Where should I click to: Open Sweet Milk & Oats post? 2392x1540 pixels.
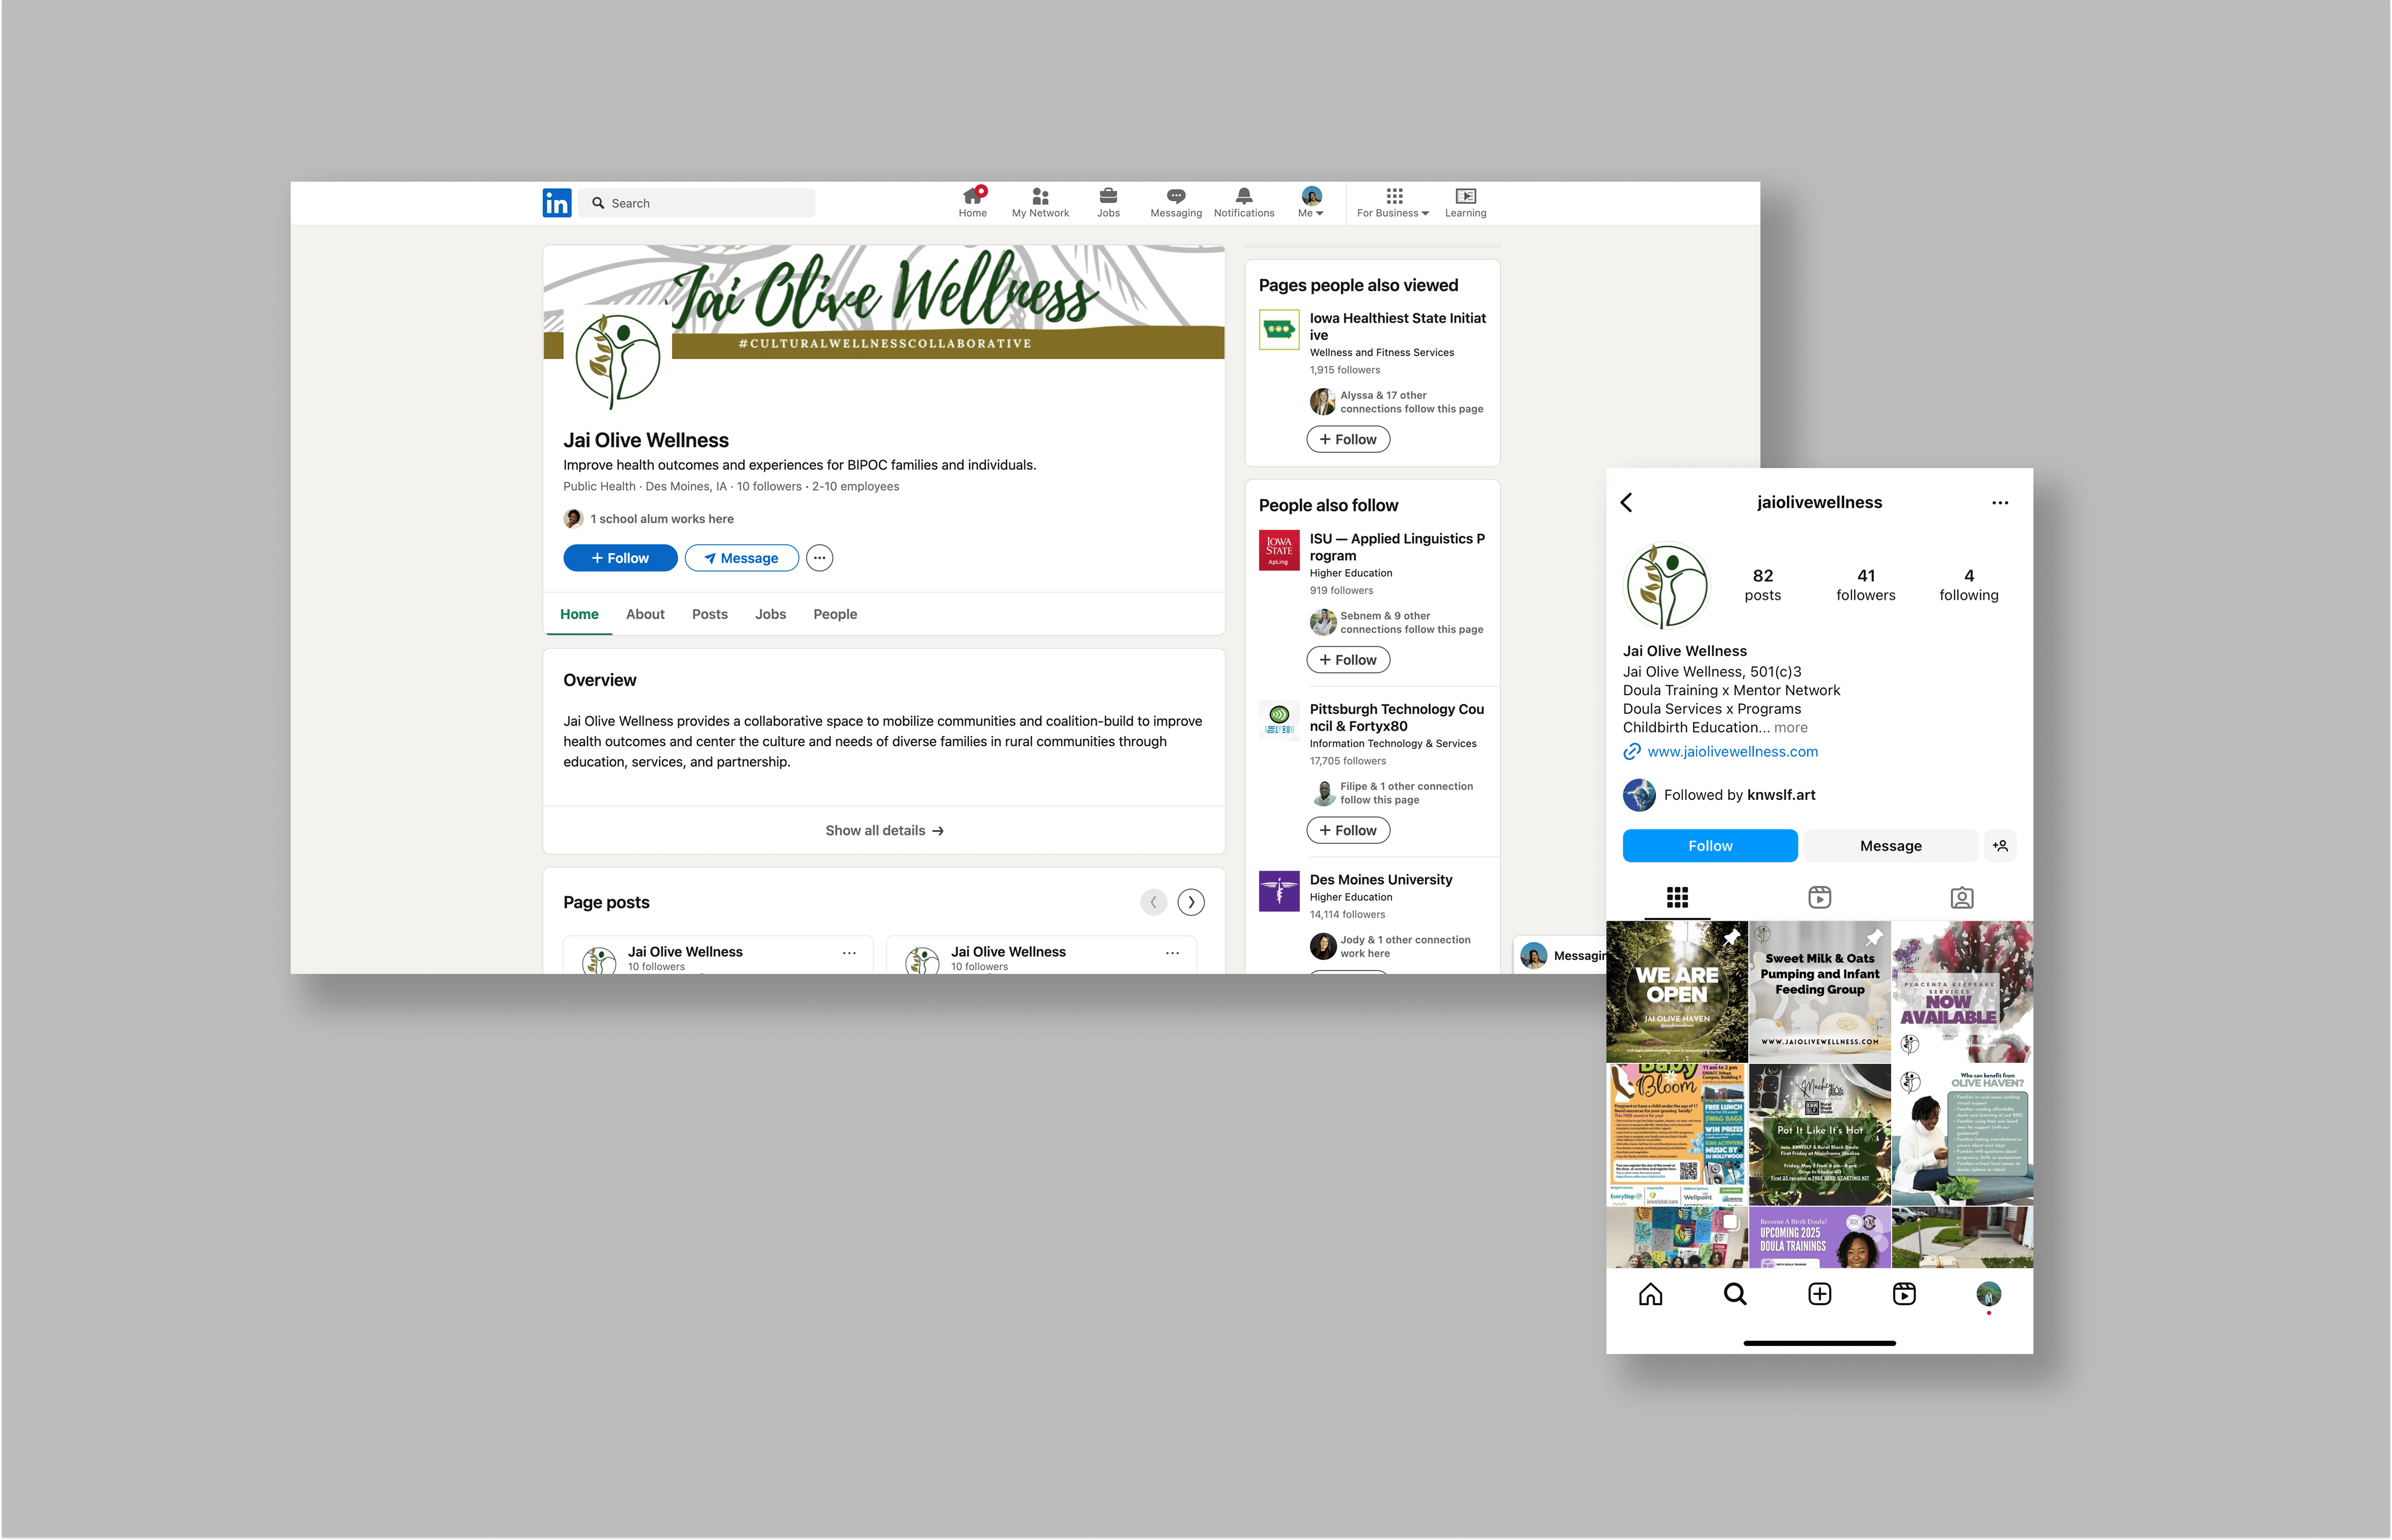tap(1820, 992)
